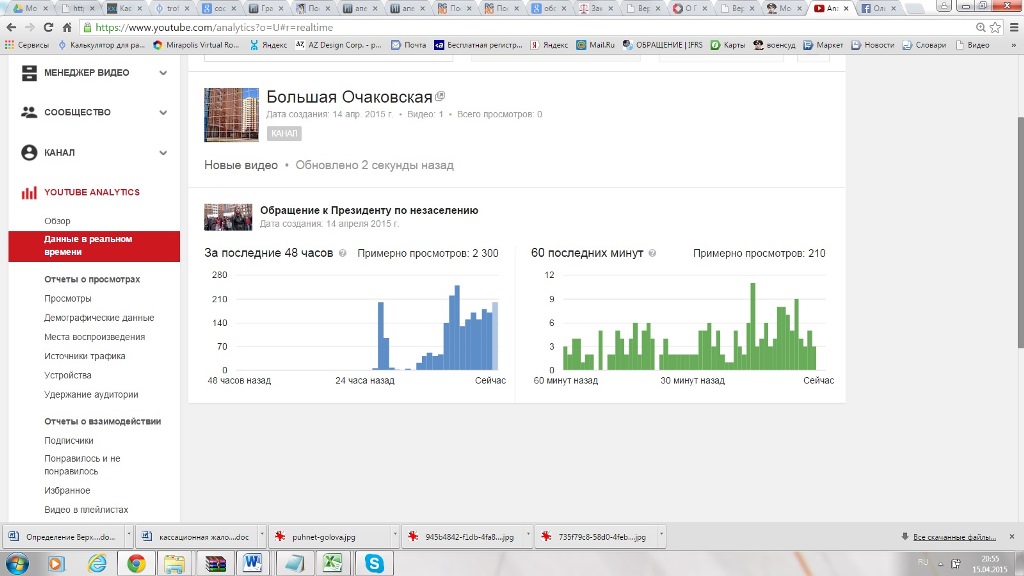This screenshot has height=576, width=1024.
Task: Expand the Сообщество section chevron
Action: tap(163, 113)
